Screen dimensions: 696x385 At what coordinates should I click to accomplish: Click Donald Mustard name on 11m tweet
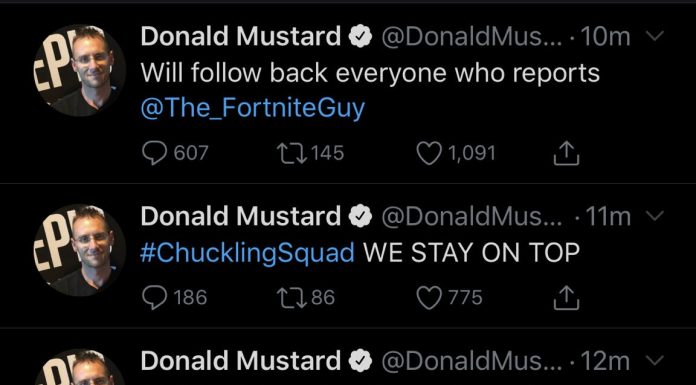pyautogui.click(x=241, y=216)
